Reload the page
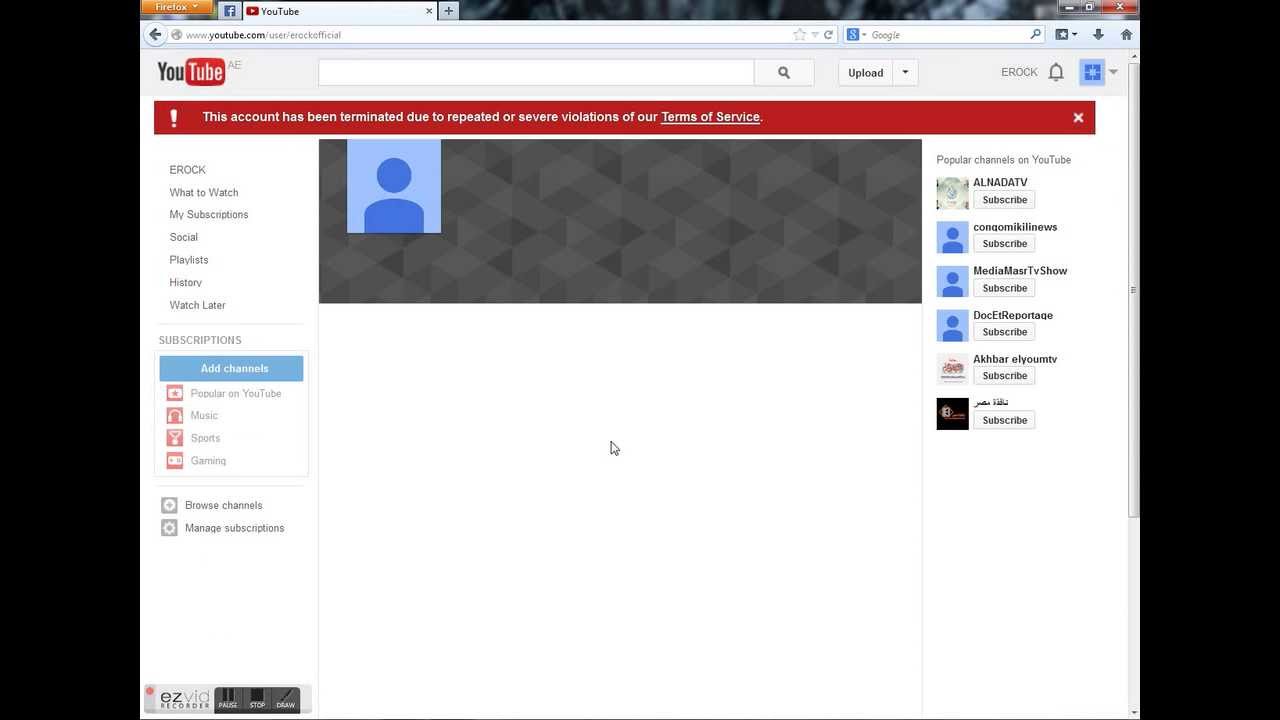Viewport: 1280px width, 720px height. pyautogui.click(x=828, y=34)
